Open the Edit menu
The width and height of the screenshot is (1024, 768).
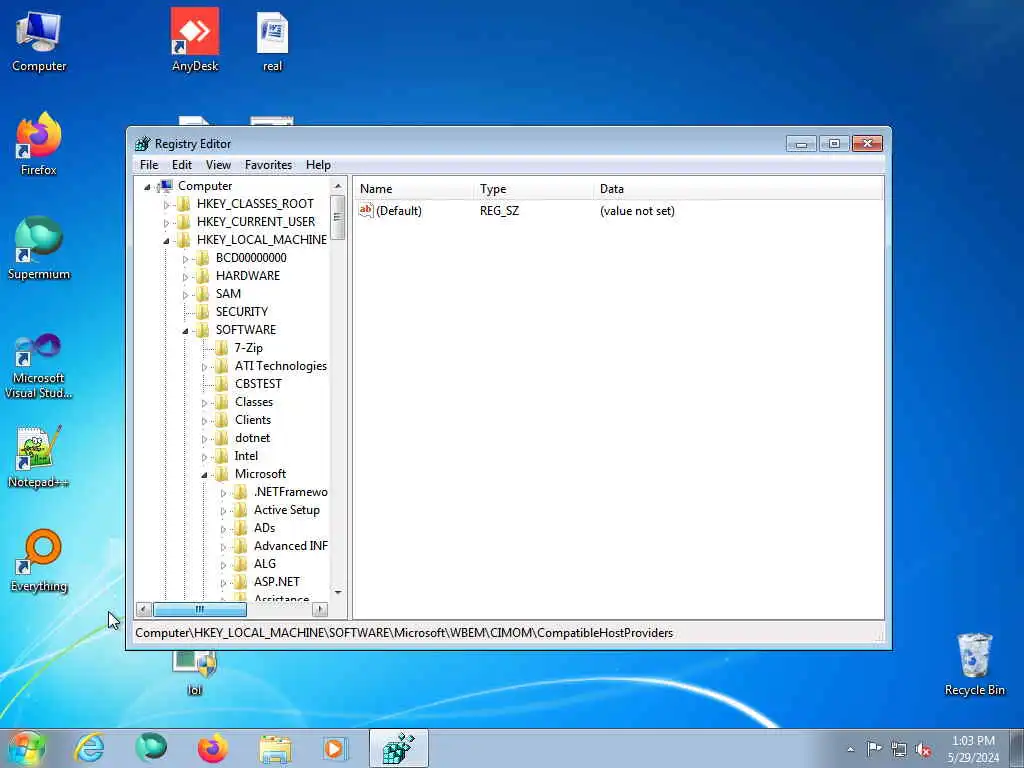182,165
